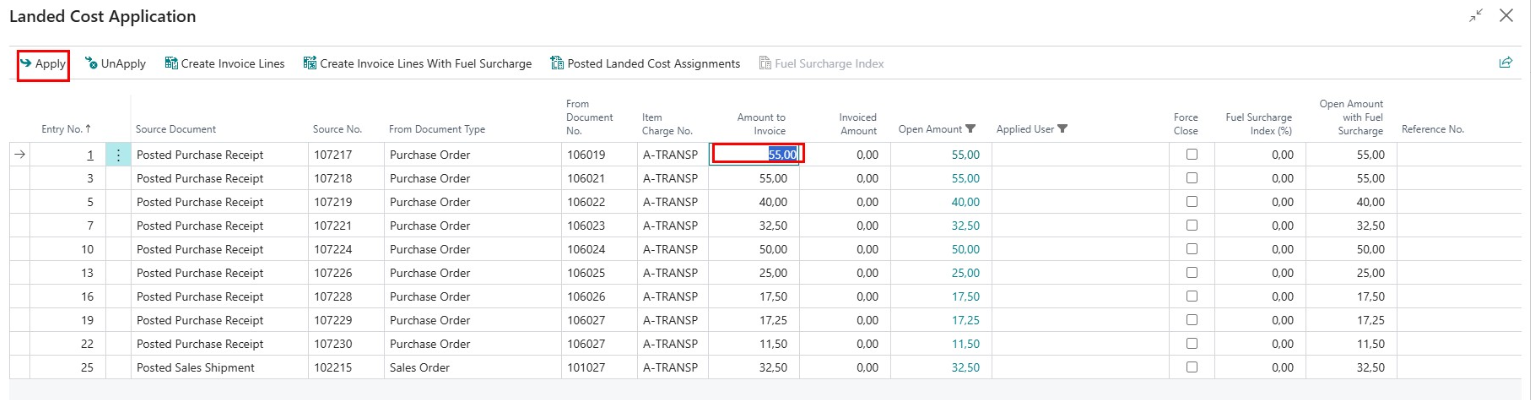Screen dimensions: 1531x400
Task: Enable Force Close for entry 1
Action: [x=1191, y=155]
